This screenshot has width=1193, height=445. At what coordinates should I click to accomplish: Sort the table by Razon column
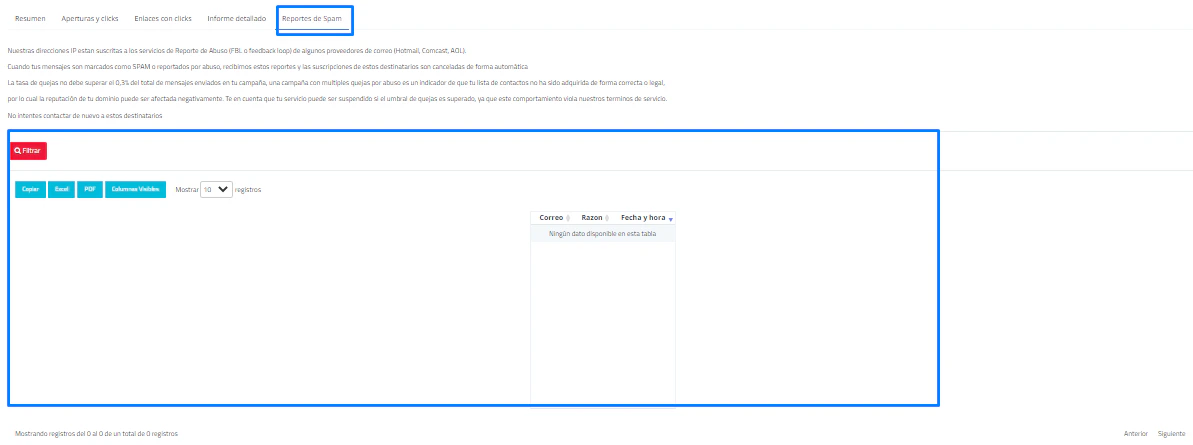tap(593, 218)
